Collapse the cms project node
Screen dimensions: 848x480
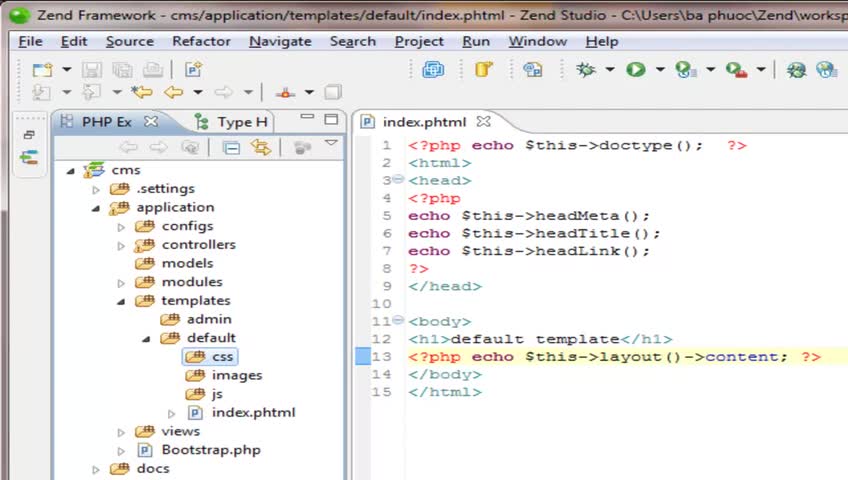click(70, 171)
